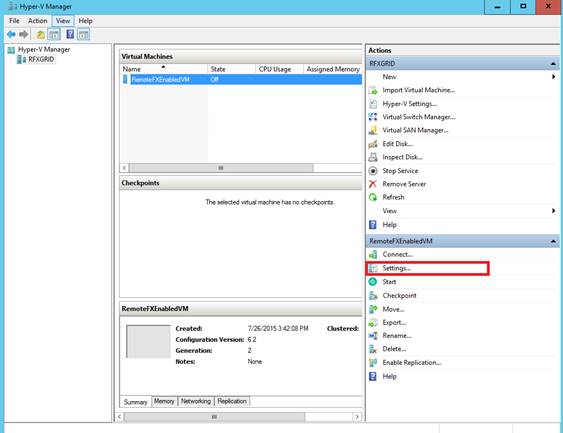The height and width of the screenshot is (433, 563).
Task: Click the Move VM icon
Action: pyautogui.click(x=373, y=309)
